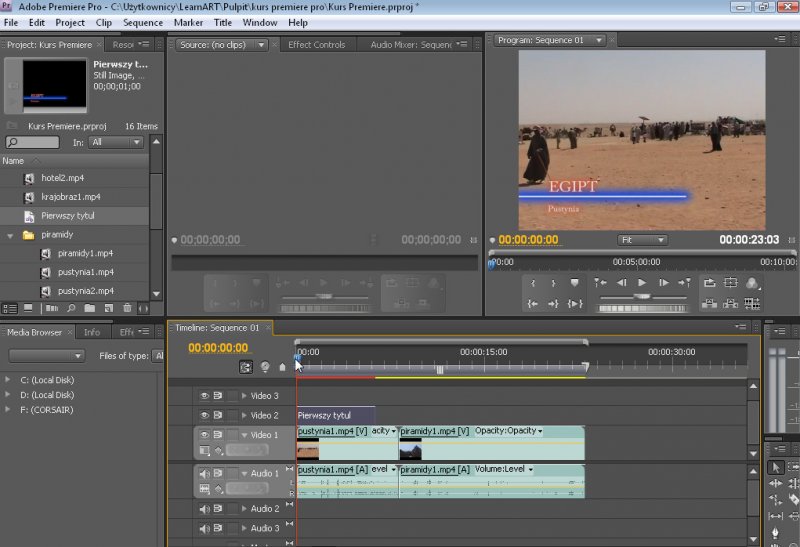Collapse the Video 1 track

pos(244,435)
